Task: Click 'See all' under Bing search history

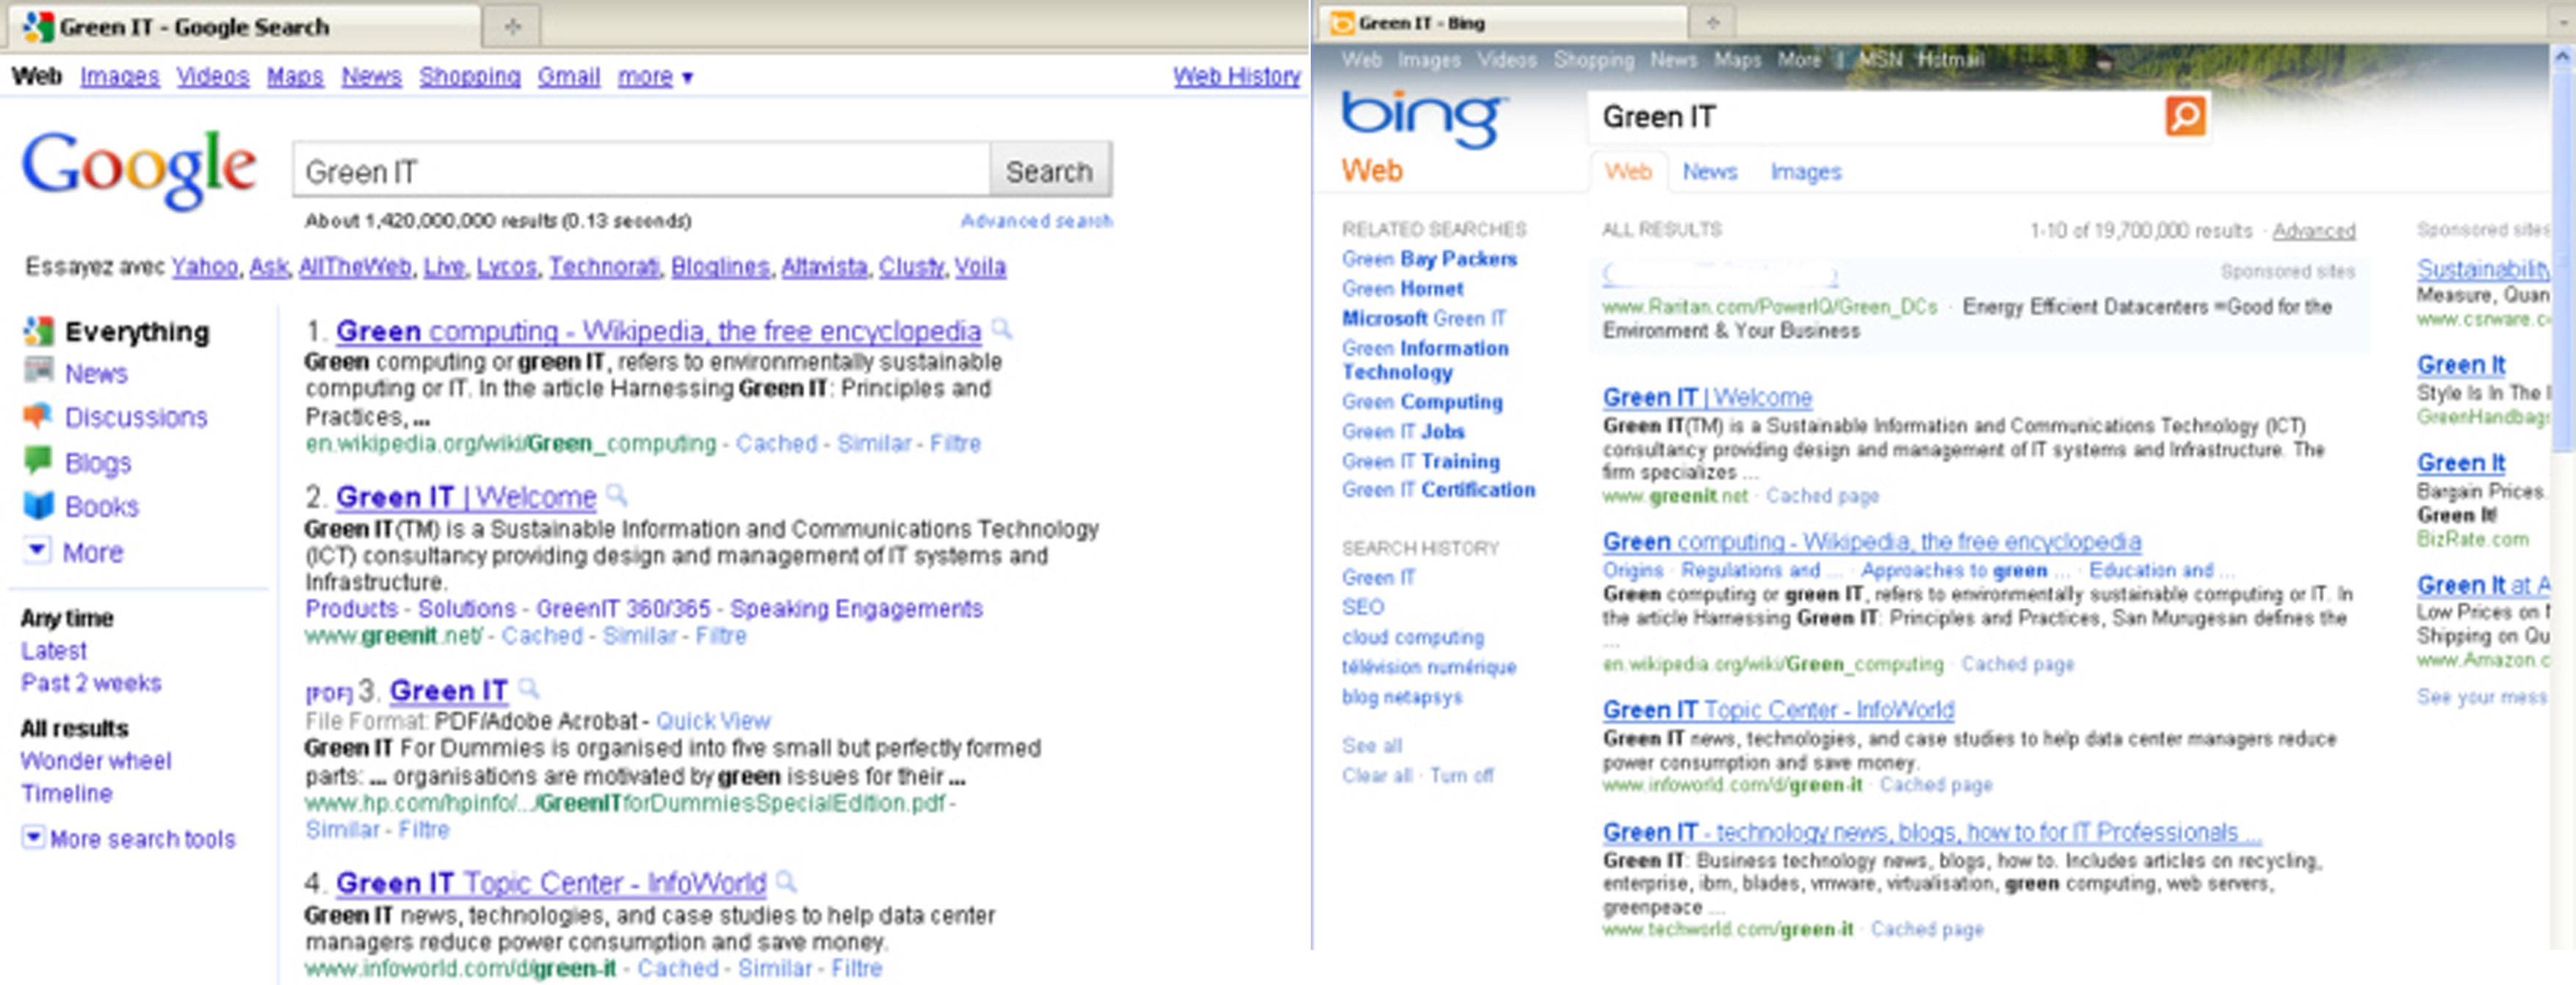Action: click(x=1371, y=744)
